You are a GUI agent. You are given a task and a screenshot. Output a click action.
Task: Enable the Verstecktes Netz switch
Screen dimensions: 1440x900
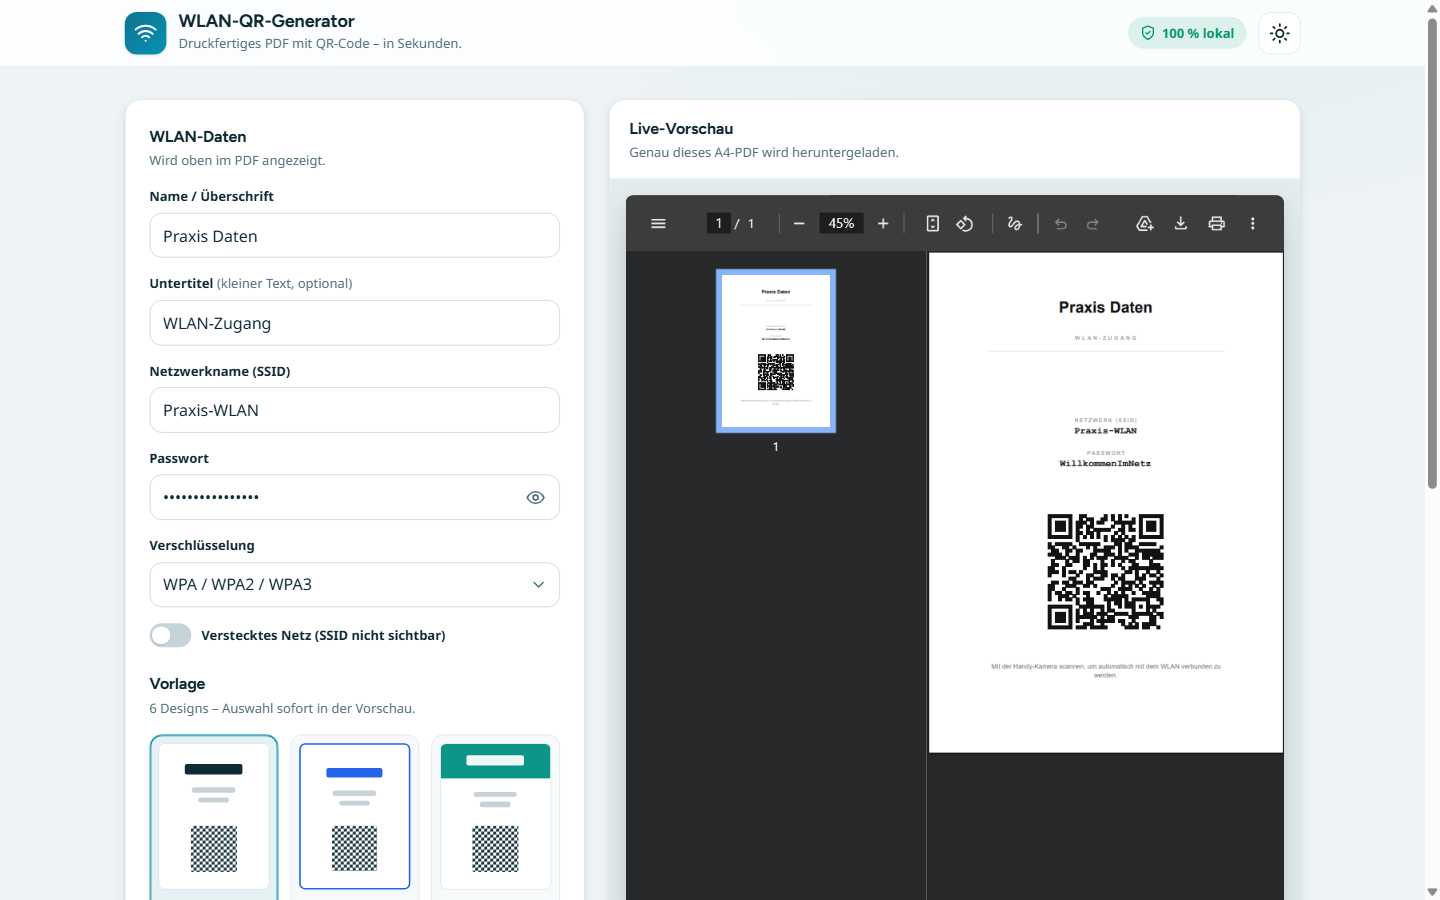[170, 635]
